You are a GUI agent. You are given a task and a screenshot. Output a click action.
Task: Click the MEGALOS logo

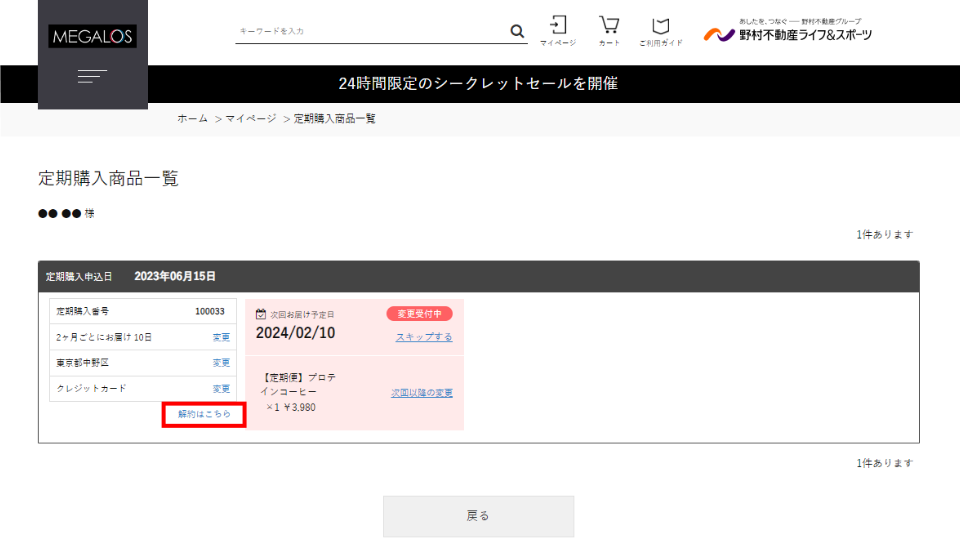click(93, 37)
